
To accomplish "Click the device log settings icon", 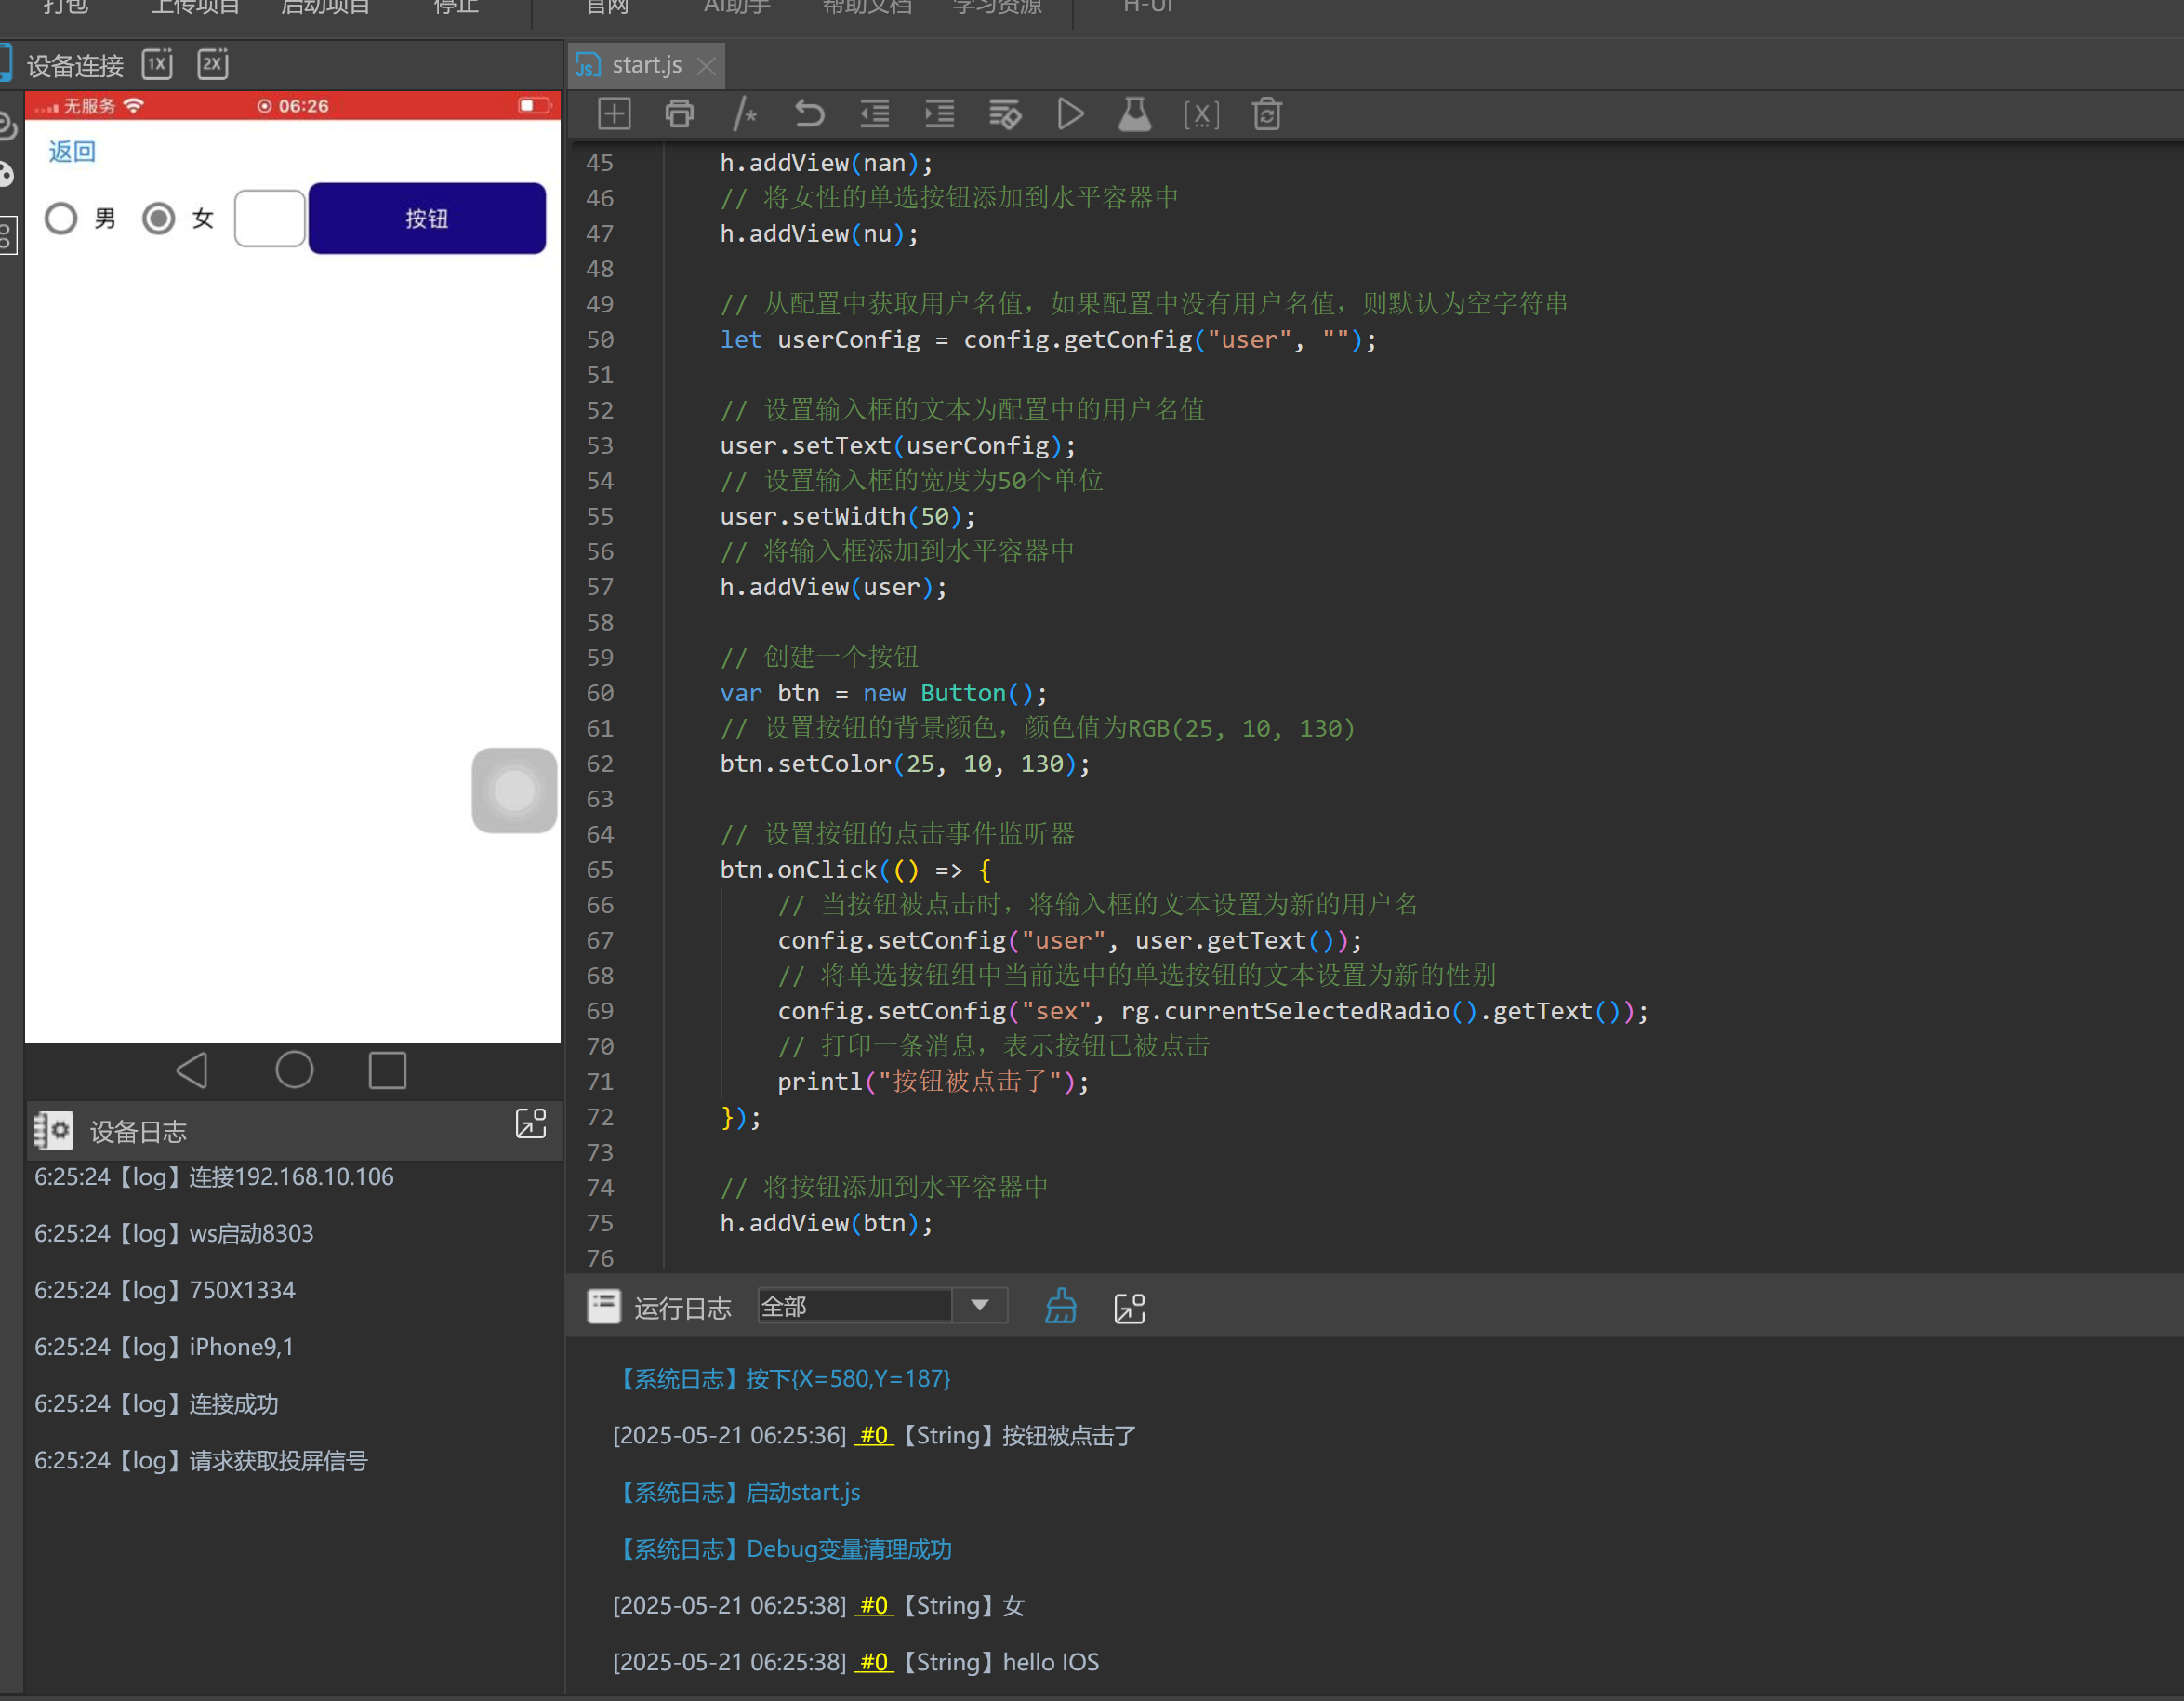I will [x=53, y=1131].
